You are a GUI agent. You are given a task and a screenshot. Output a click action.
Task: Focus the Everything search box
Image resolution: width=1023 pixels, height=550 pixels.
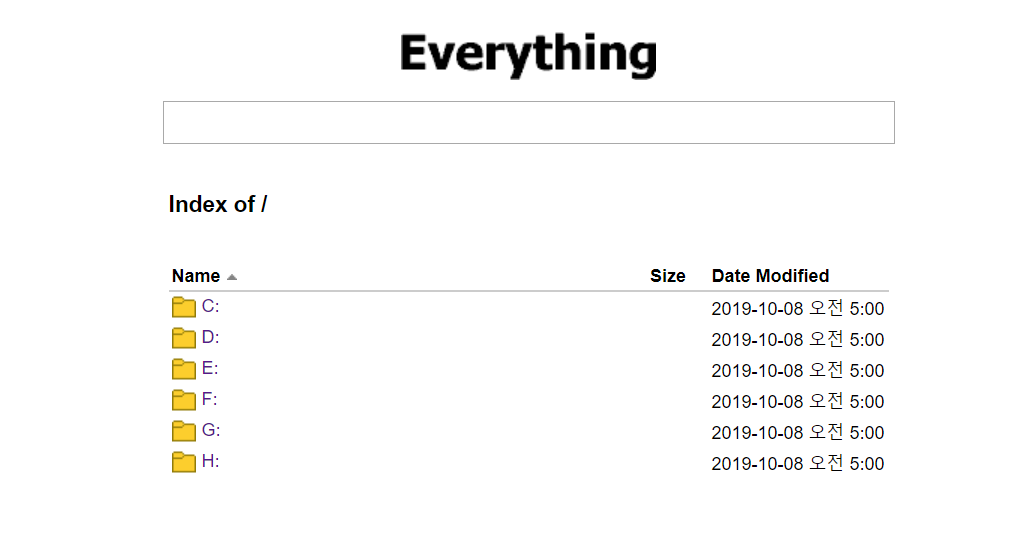528,122
